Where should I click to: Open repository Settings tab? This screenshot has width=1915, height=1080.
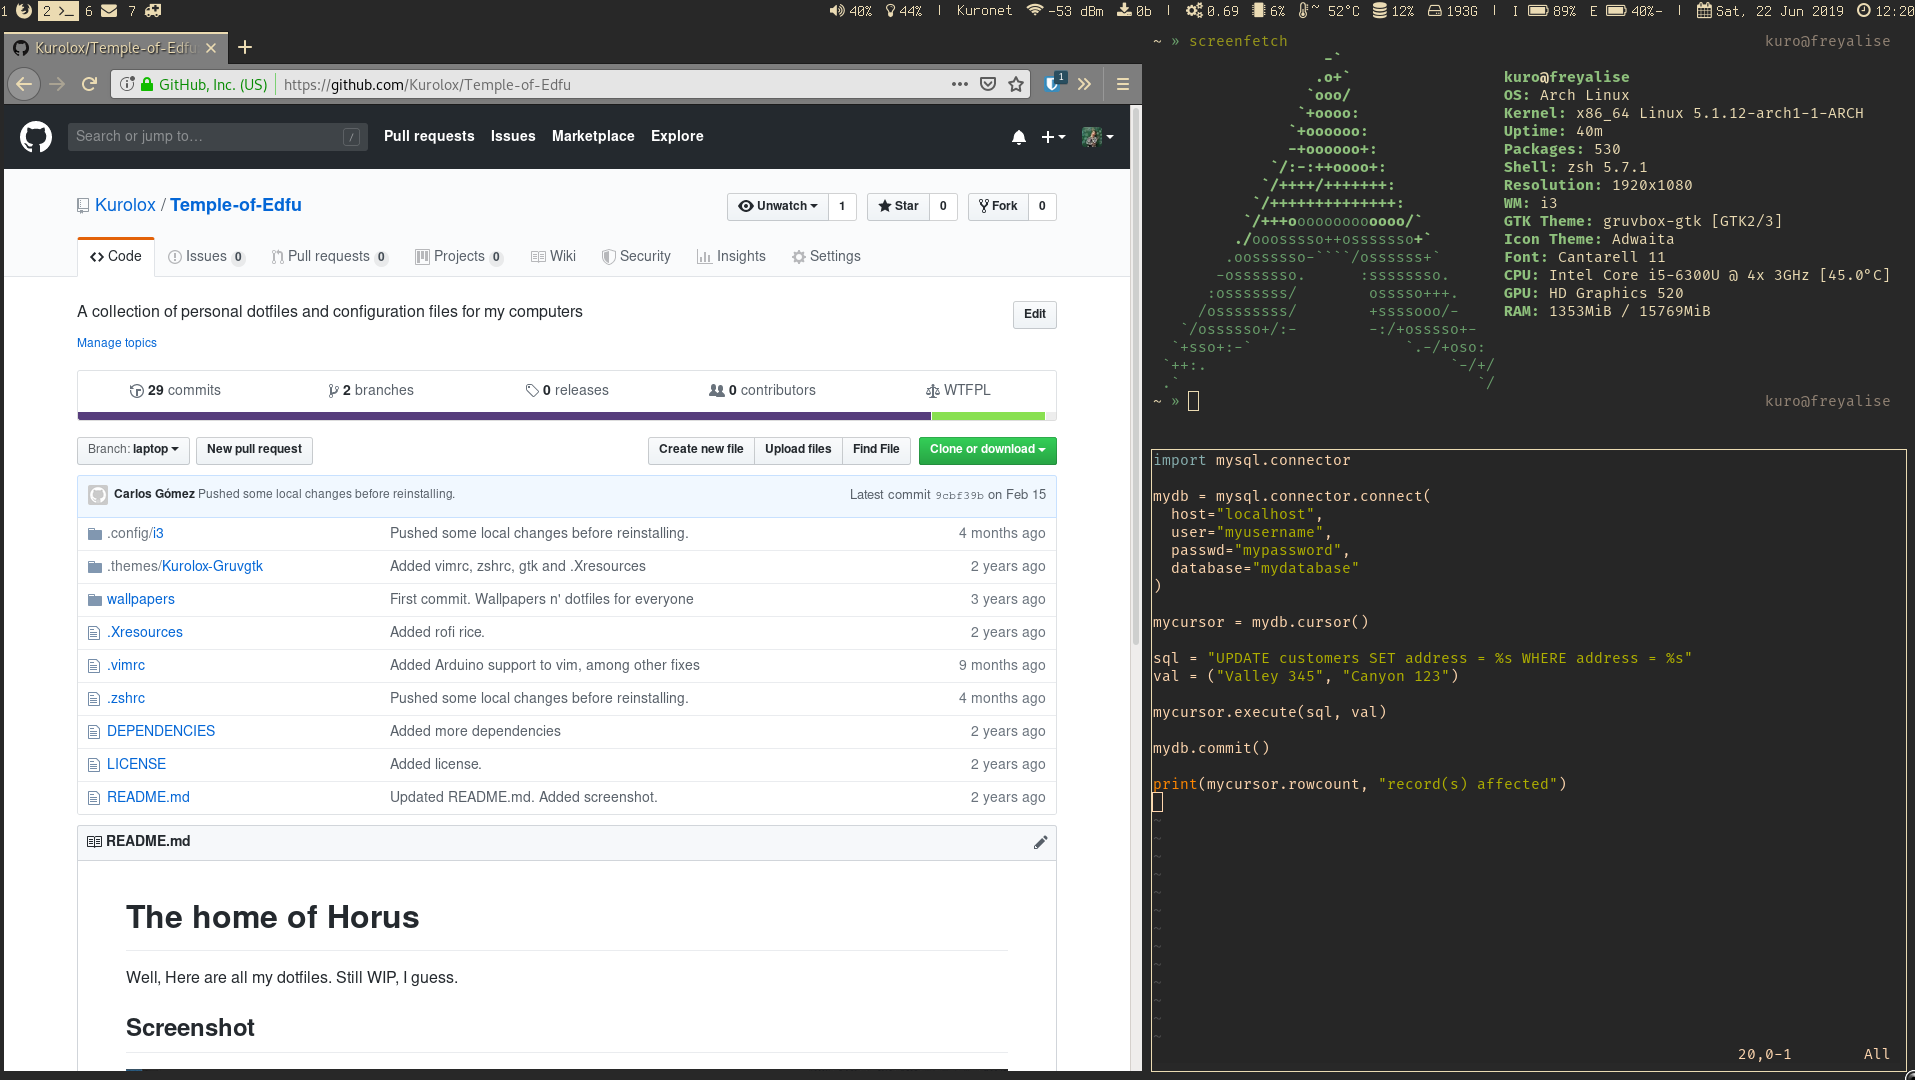pos(826,257)
